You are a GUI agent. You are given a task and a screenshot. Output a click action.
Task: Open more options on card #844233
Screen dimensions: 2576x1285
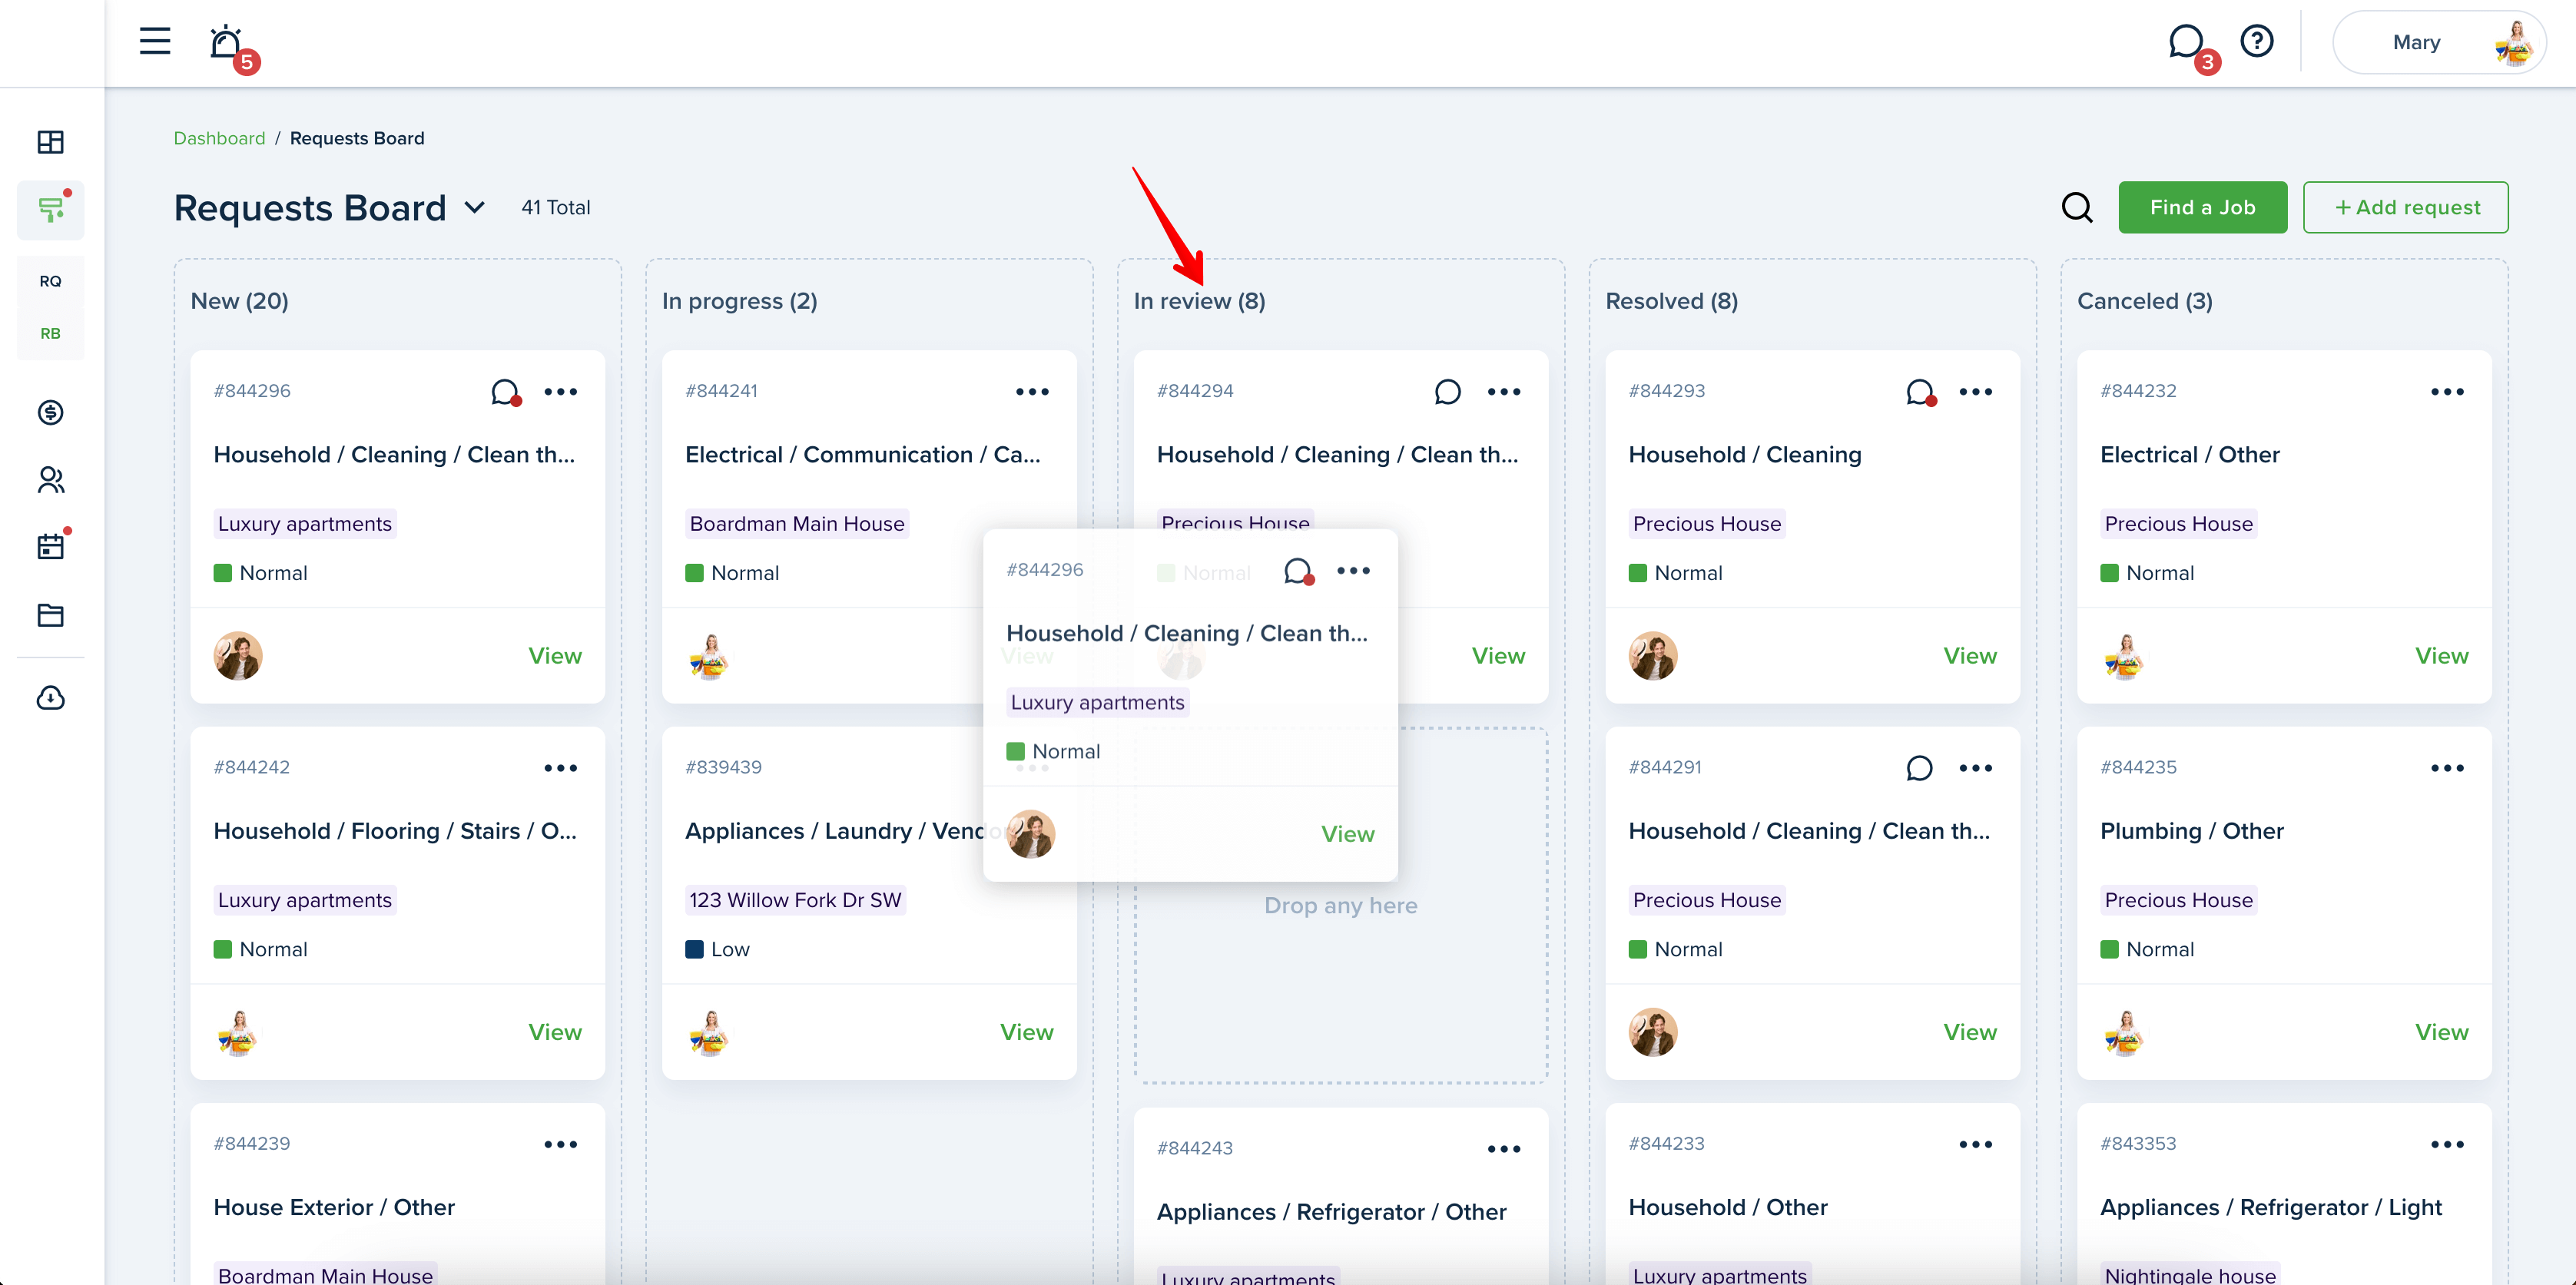pyautogui.click(x=1976, y=1144)
